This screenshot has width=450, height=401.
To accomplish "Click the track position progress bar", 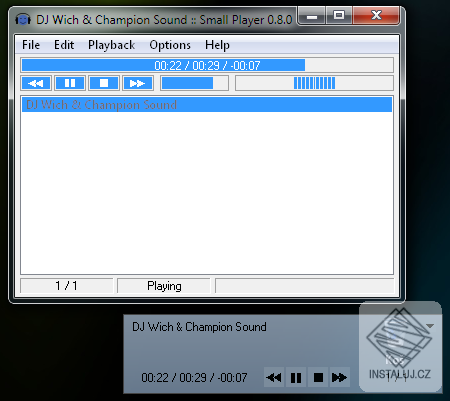I will 207,65.
